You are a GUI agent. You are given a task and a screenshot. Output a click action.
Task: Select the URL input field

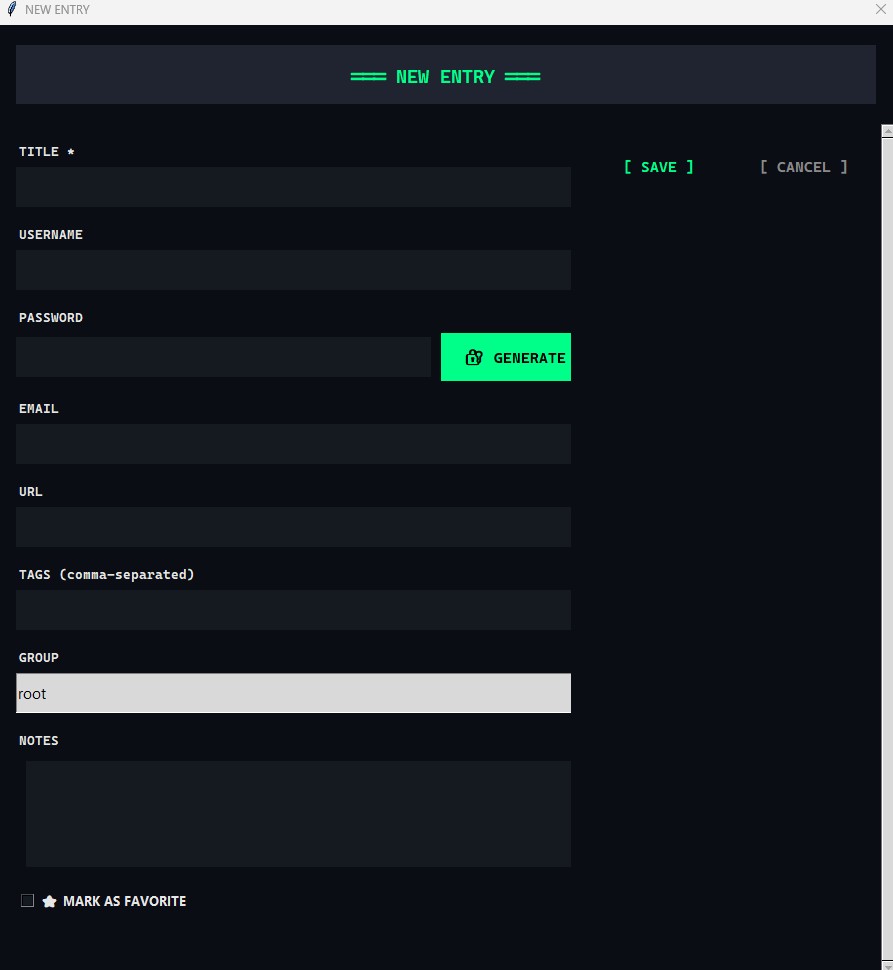pyautogui.click(x=293, y=527)
